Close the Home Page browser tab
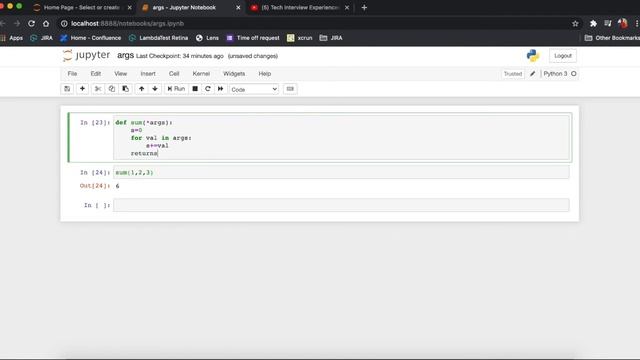The width and height of the screenshot is (640, 360). 129,7
